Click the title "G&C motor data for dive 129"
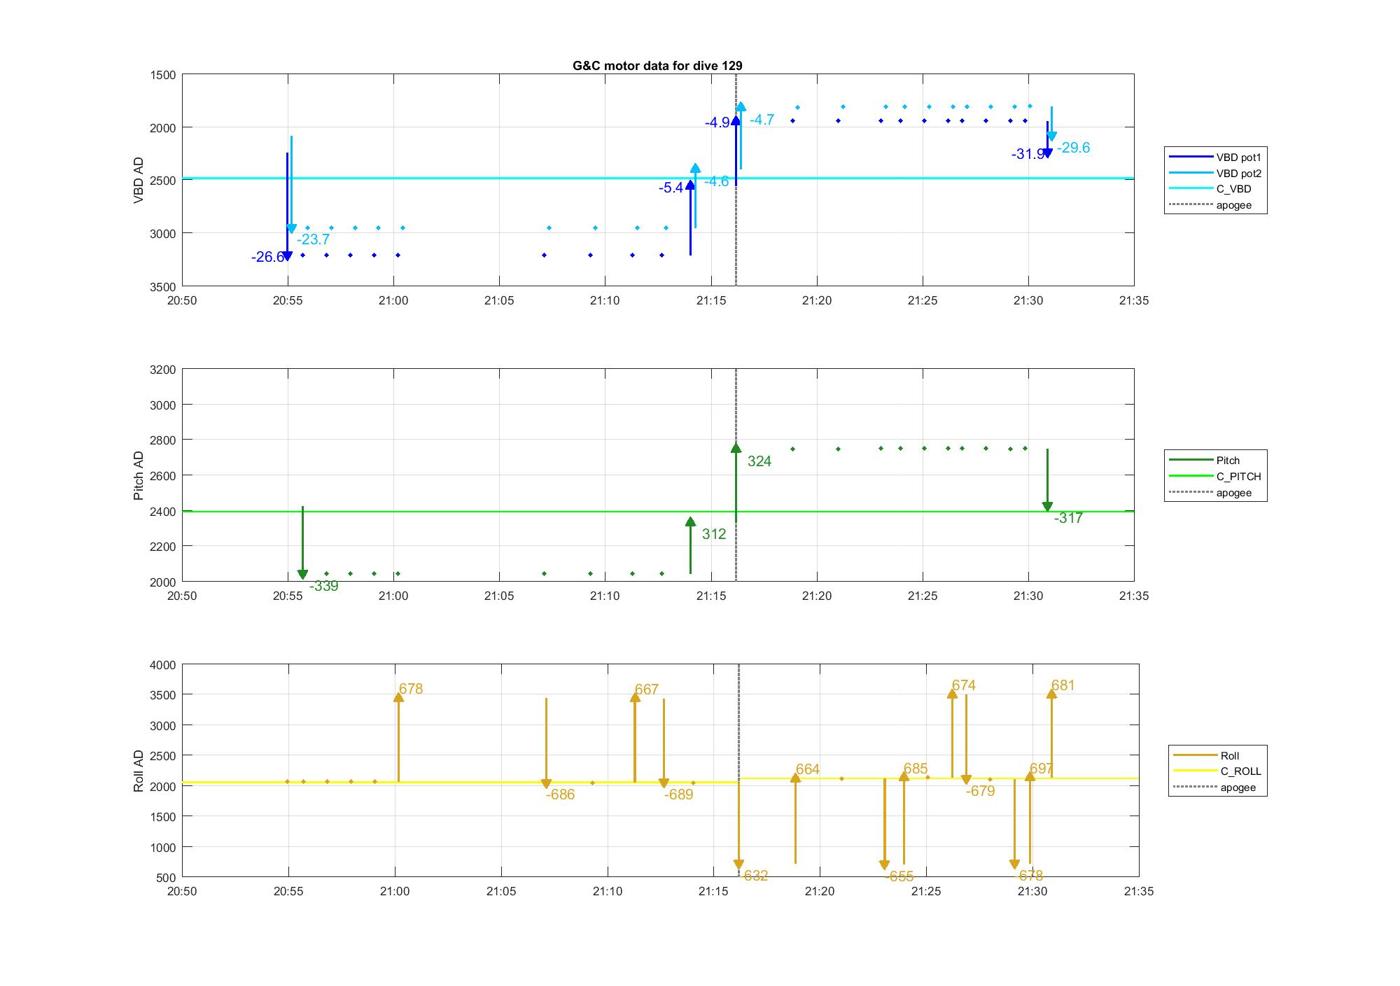1400x986 pixels. (x=657, y=65)
